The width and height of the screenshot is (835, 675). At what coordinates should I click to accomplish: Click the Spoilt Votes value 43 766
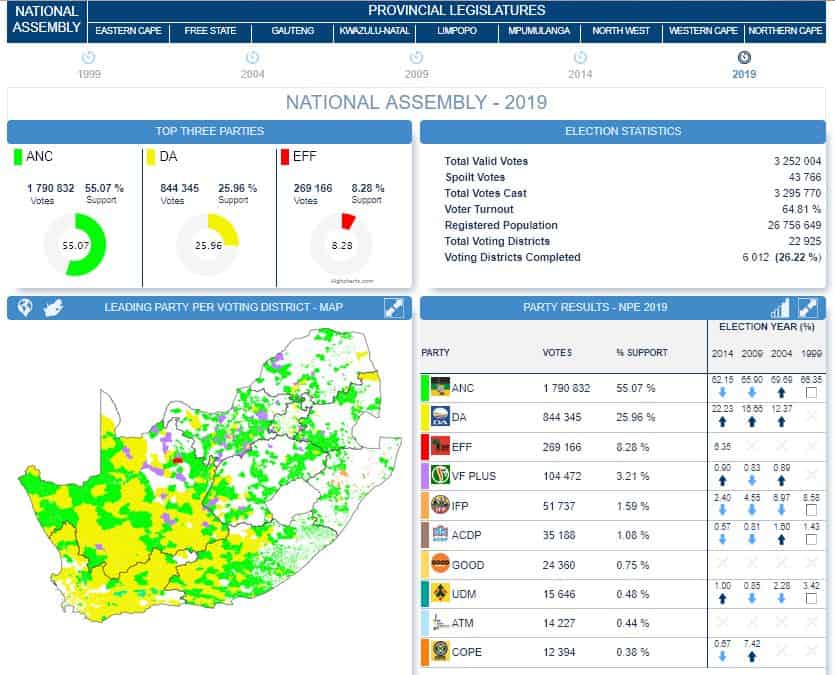coord(805,177)
